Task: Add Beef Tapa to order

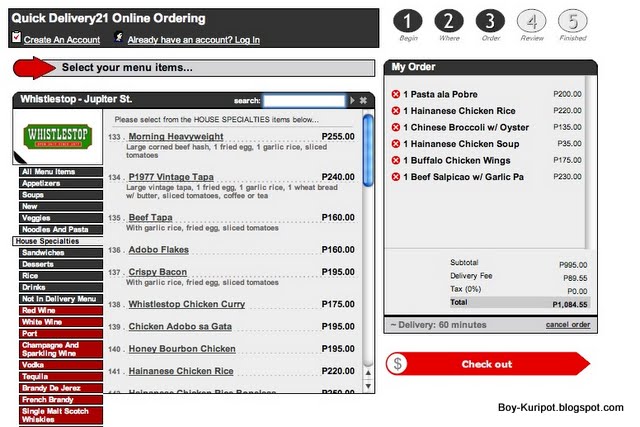Action: click(151, 217)
